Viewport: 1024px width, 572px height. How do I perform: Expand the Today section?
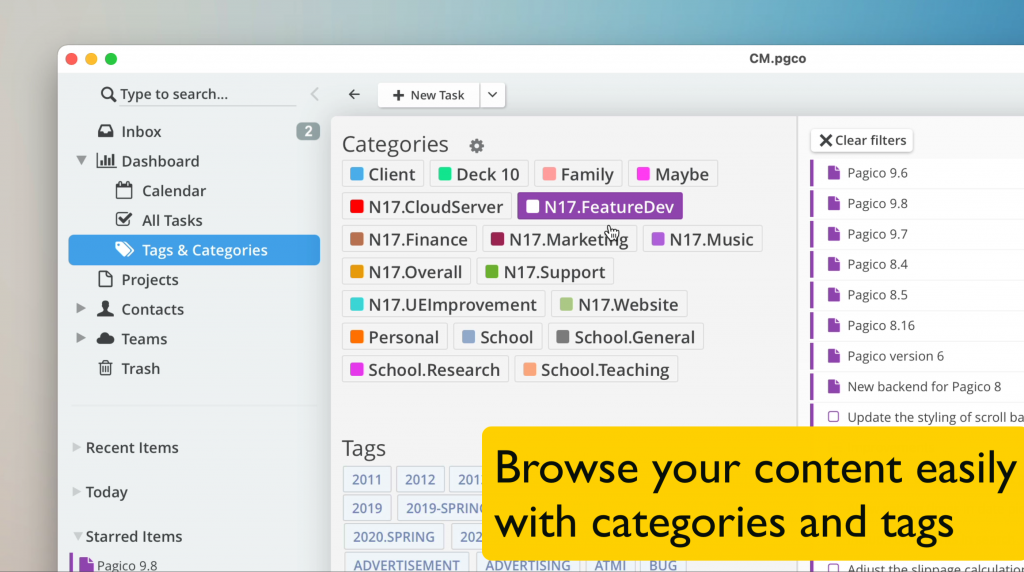[x=76, y=492]
